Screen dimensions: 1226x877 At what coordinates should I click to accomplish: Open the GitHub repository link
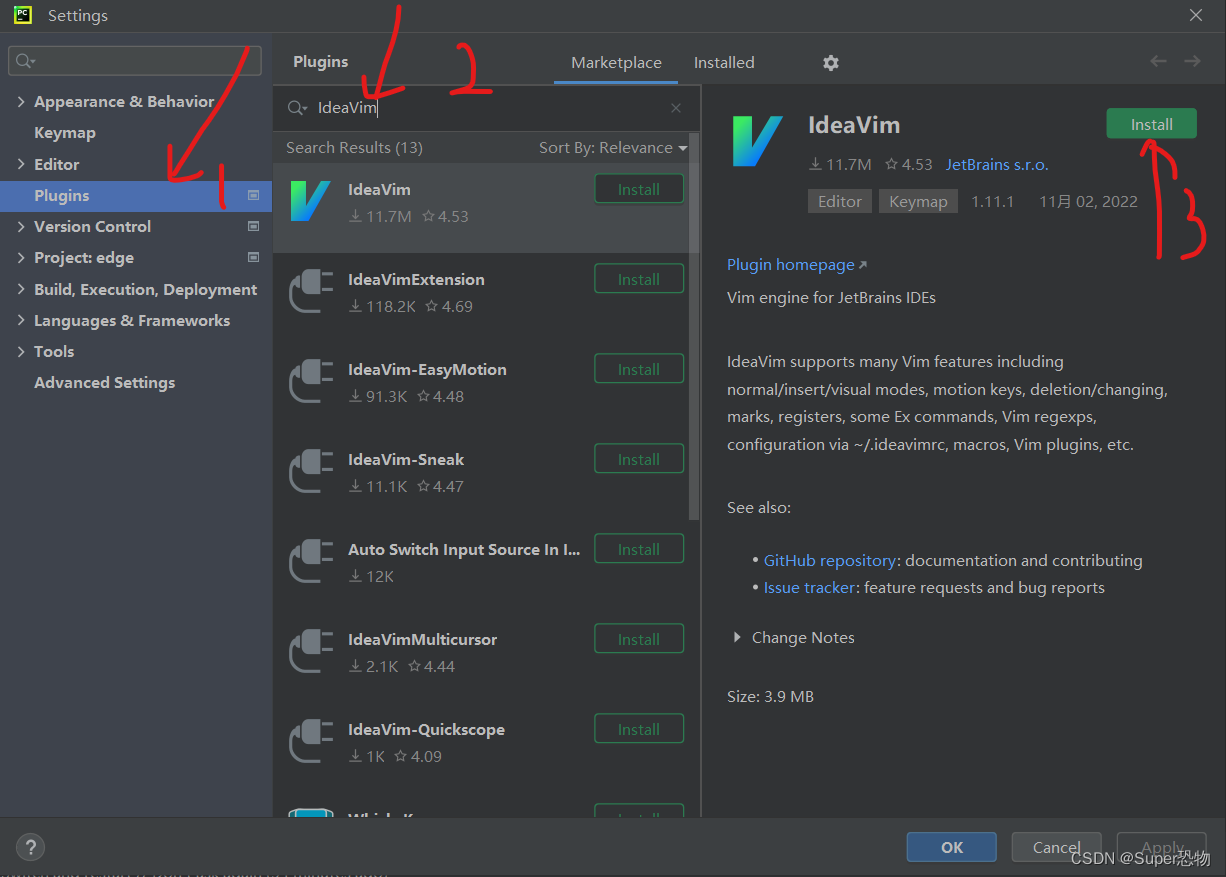(x=830, y=561)
